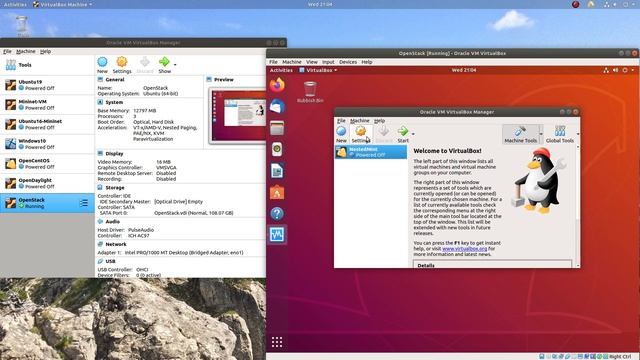Launch Firefox from guest Ubuntu dock
Screen dimensions: 640x360
click(x=277, y=85)
